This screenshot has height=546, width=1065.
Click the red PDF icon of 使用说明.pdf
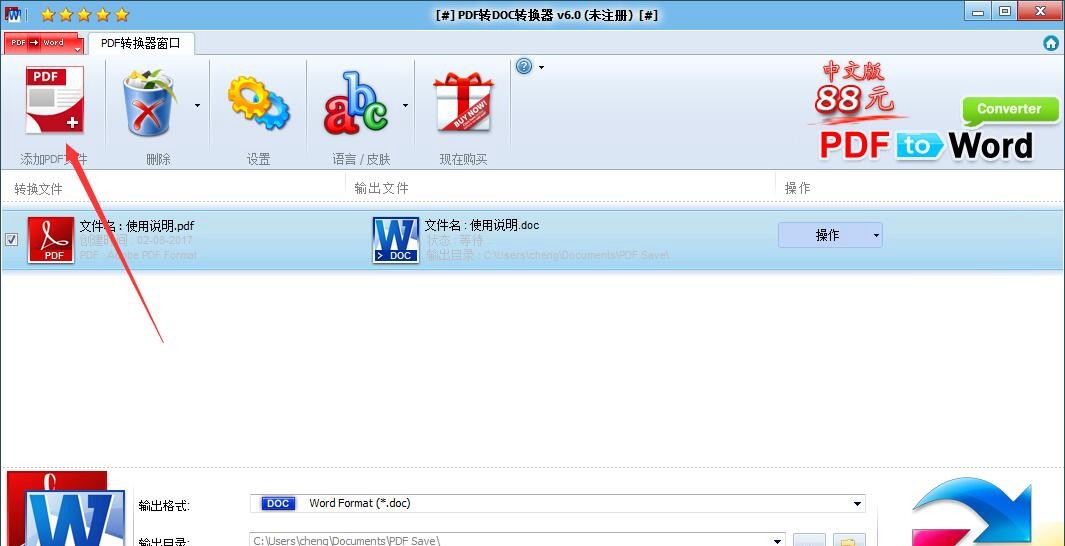(x=51, y=240)
